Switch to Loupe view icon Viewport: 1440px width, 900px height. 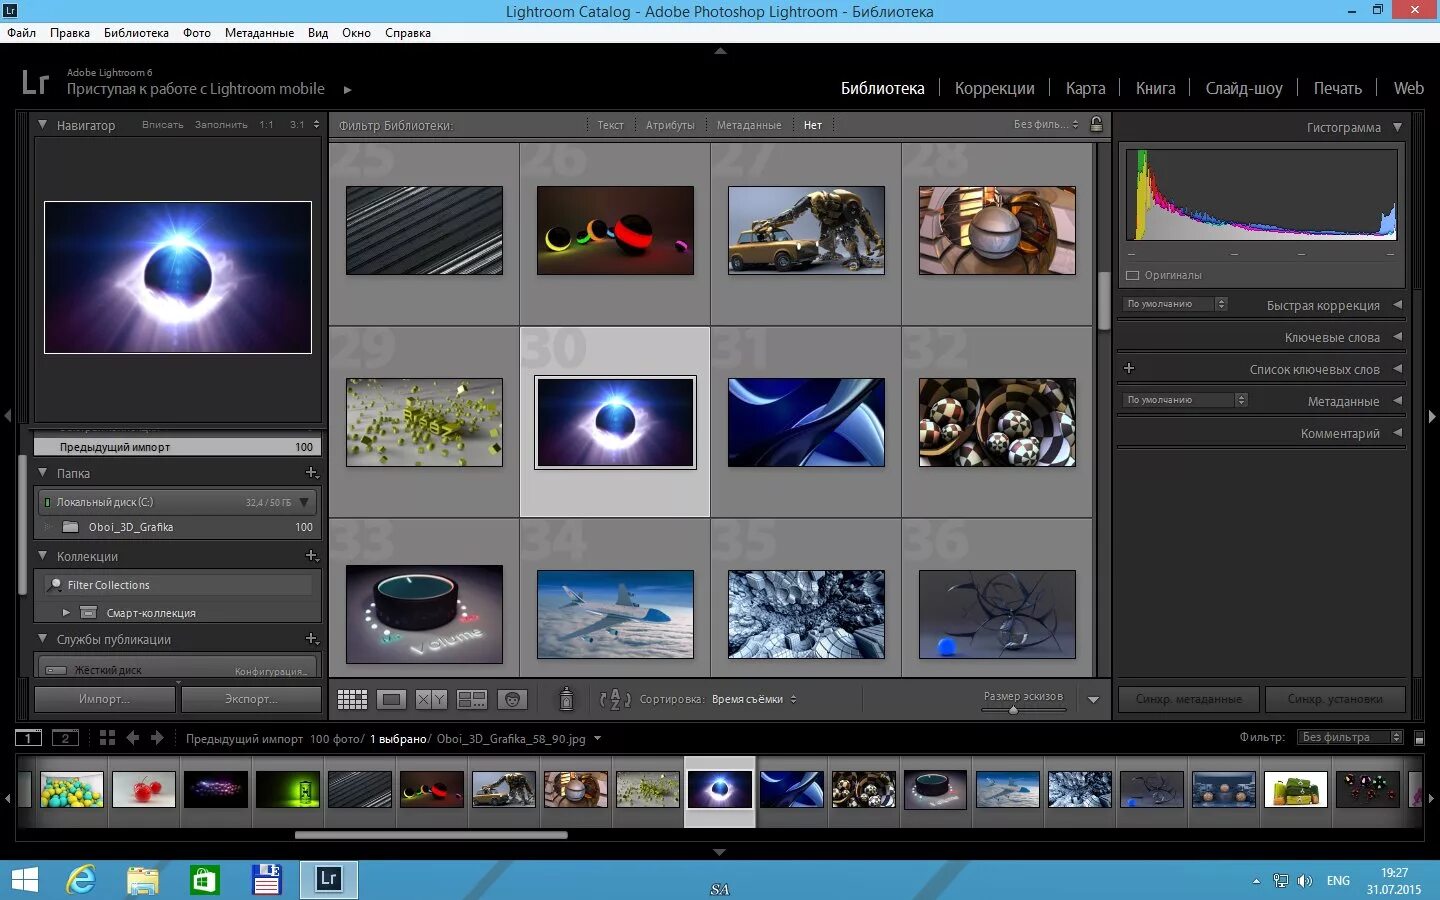coord(392,699)
